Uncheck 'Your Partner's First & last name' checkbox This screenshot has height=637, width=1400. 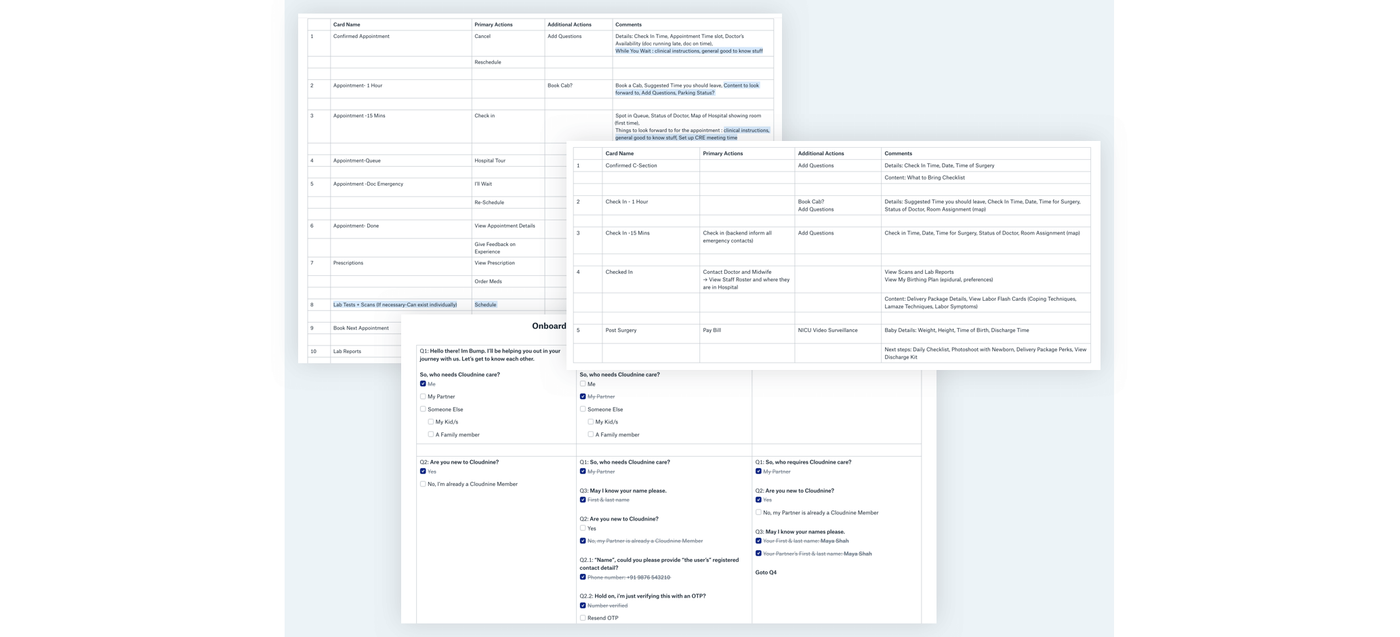point(758,553)
